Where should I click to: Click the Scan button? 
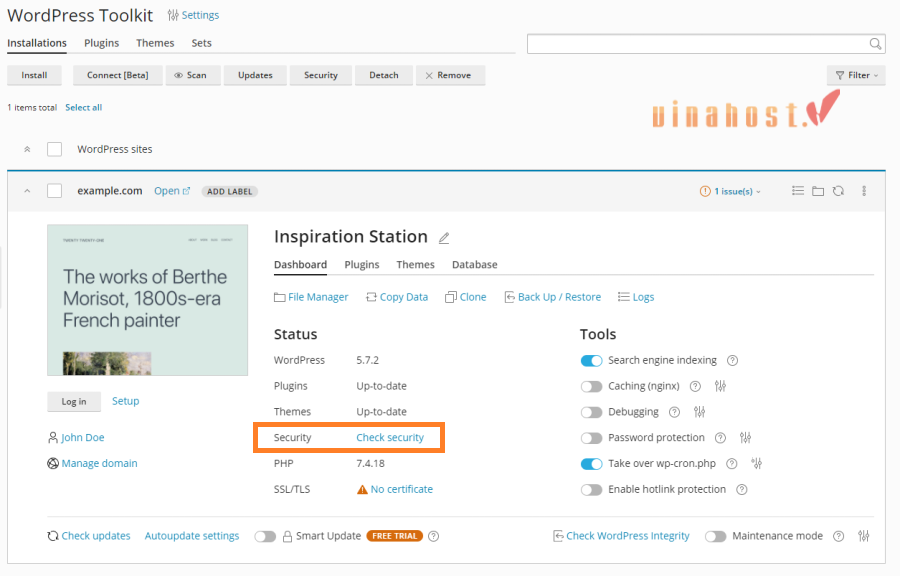tap(193, 75)
